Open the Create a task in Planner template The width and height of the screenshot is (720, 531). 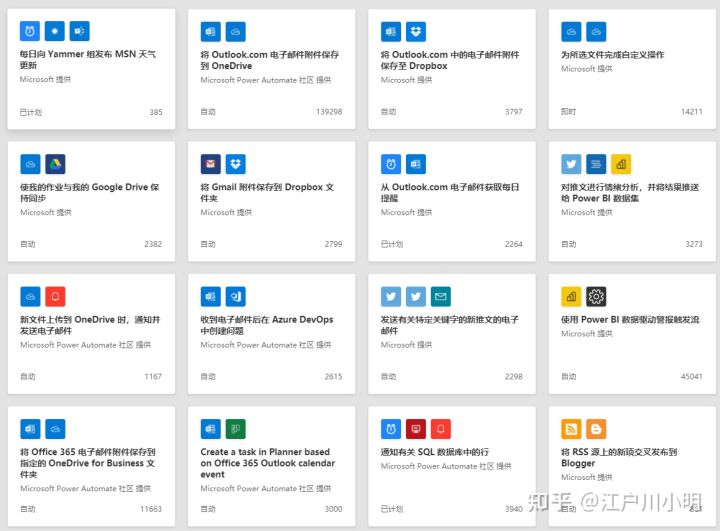pos(271,466)
